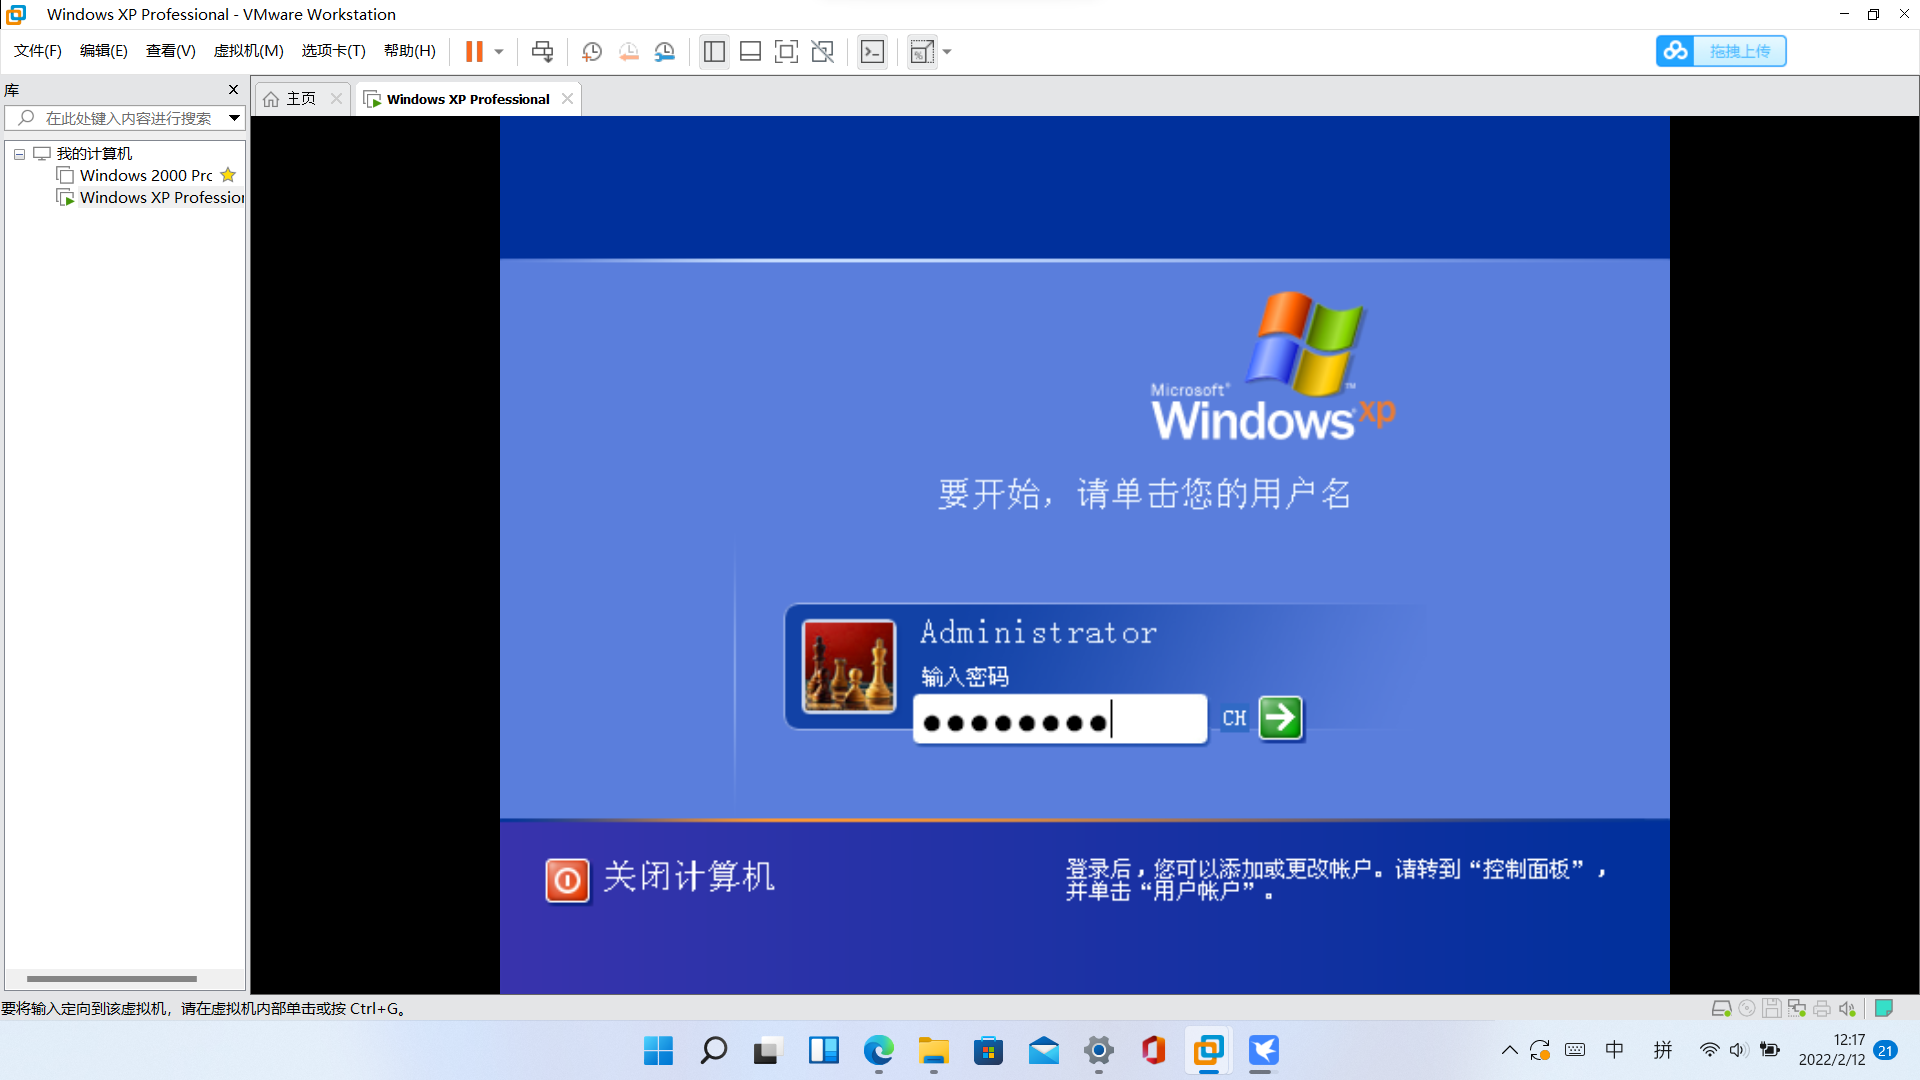Expand the library search dropdown
The image size is (1920, 1080).
coord(234,118)
